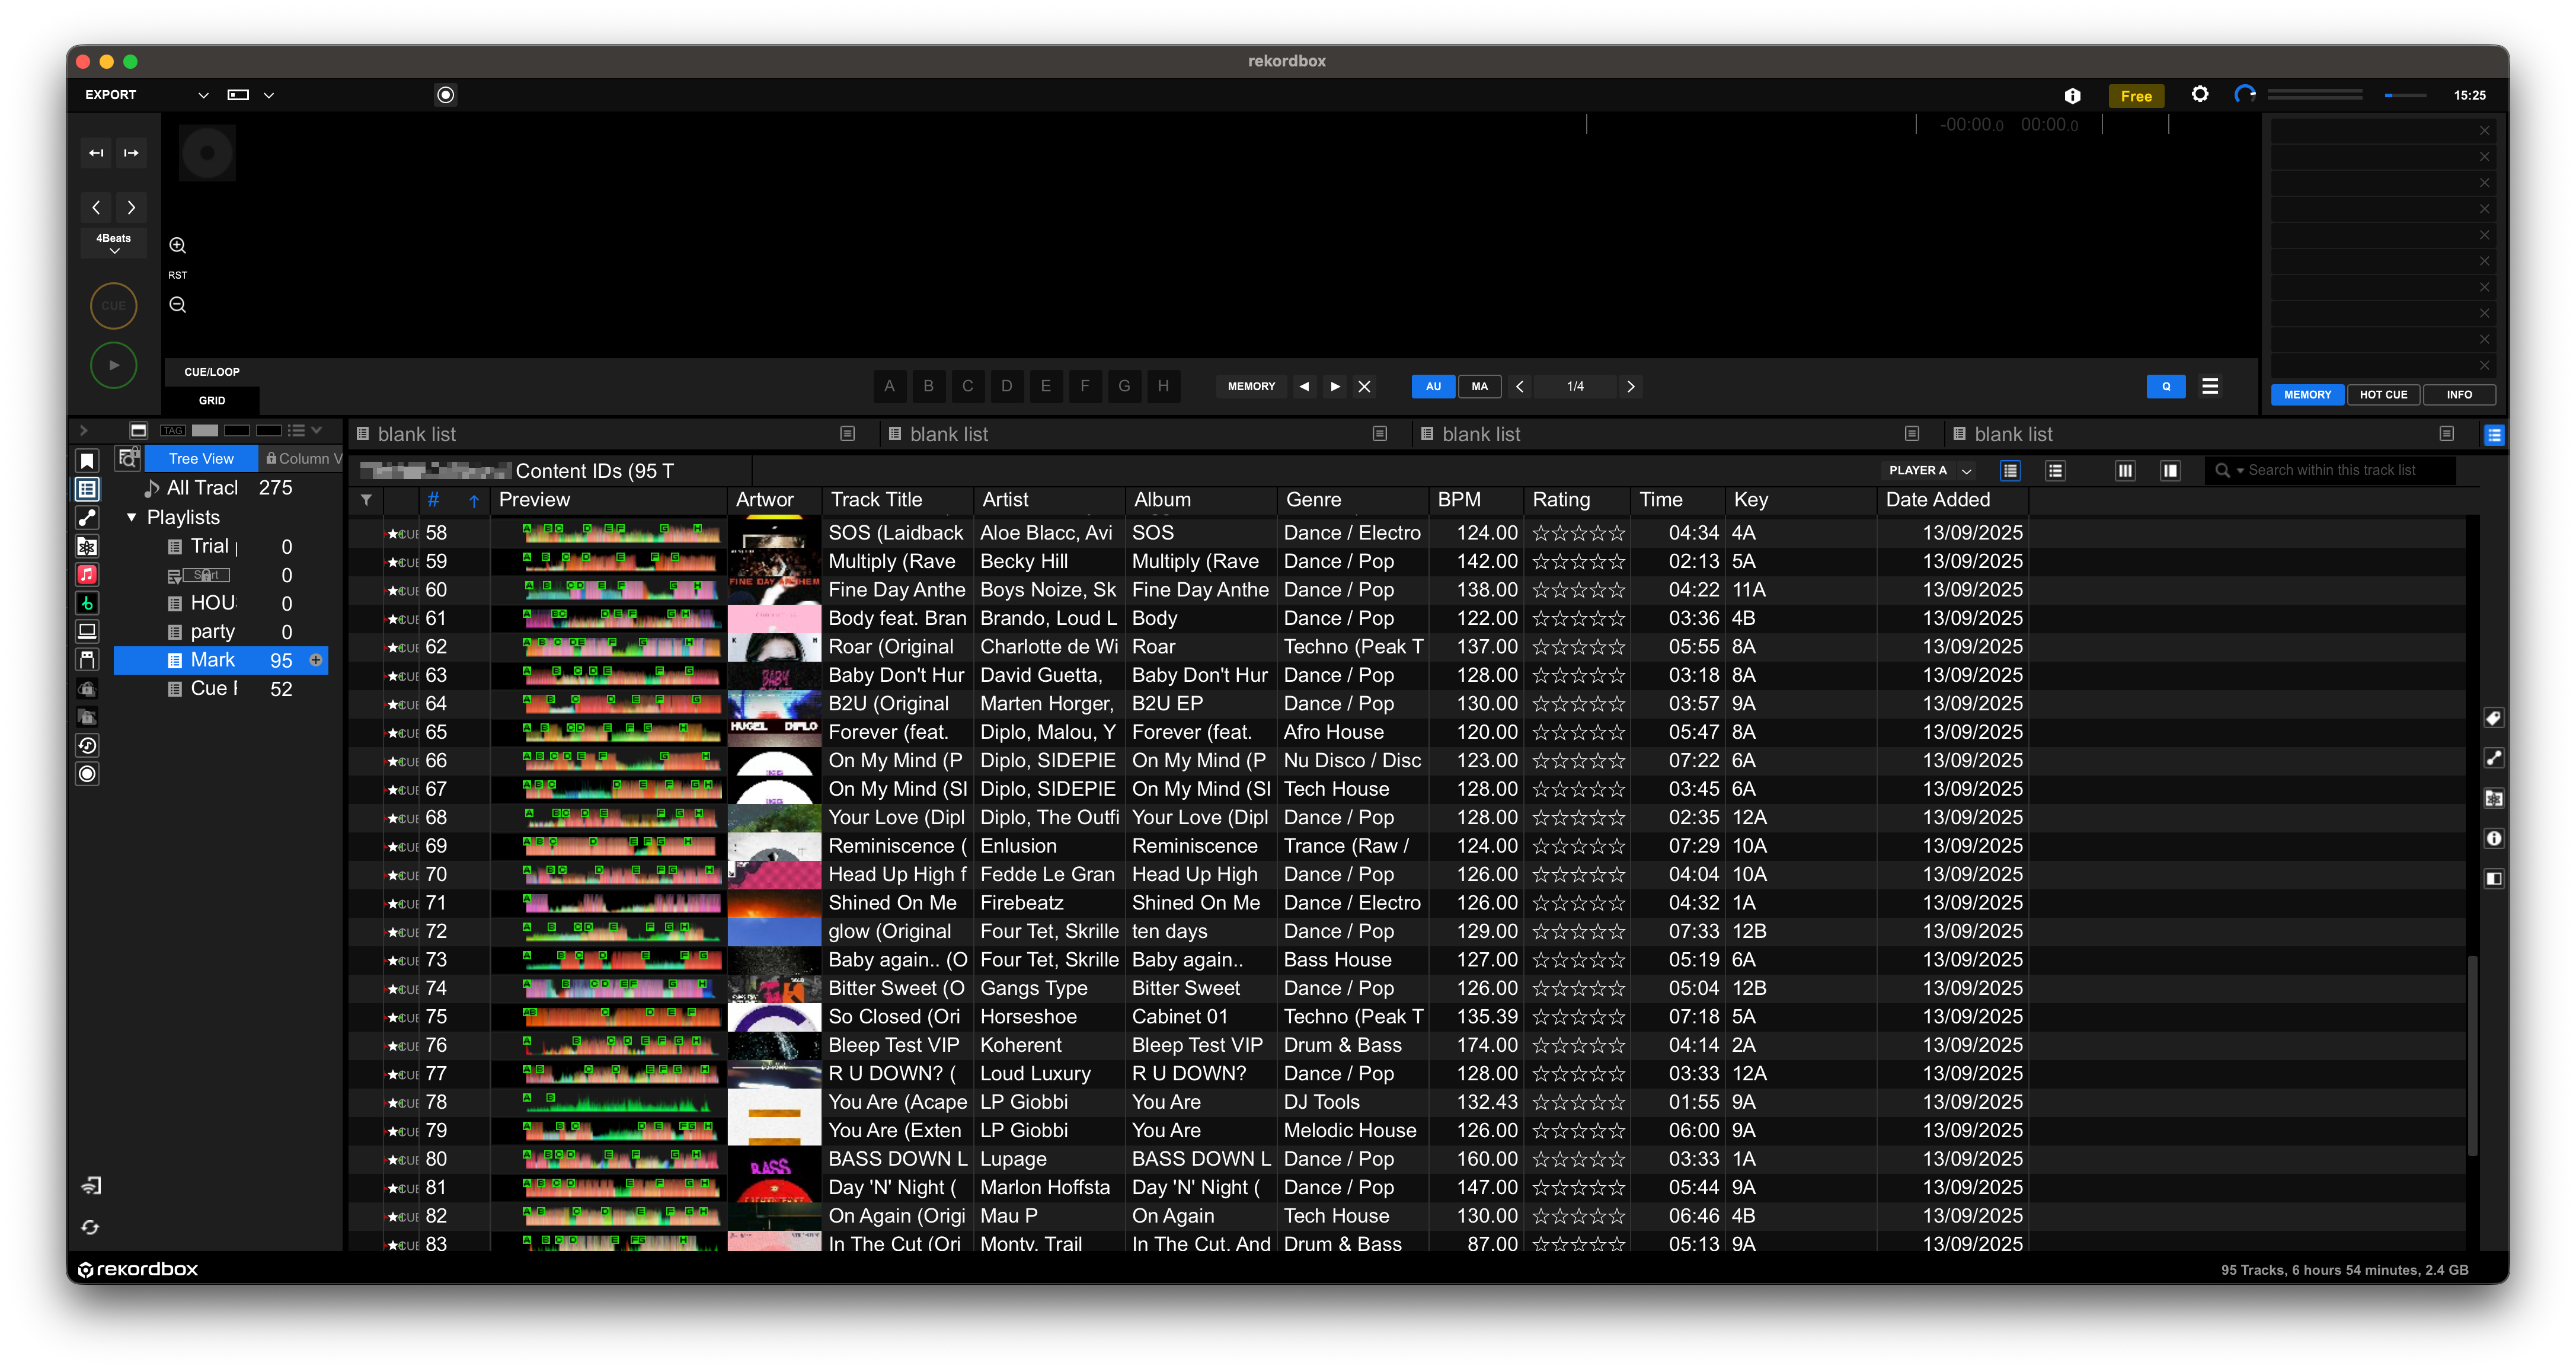The width and height of the screenshot is (2576, 1372).
Task: Open the Beatport streaming source in the sidebar
Action: pyautogui.click(x=87, y=603)
